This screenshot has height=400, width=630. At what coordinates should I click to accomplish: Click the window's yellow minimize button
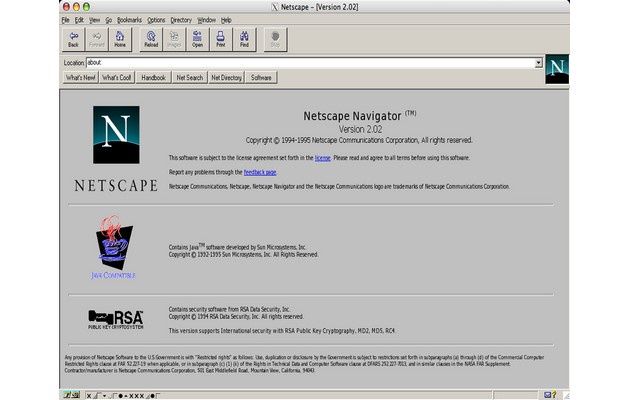click(76, 7)
